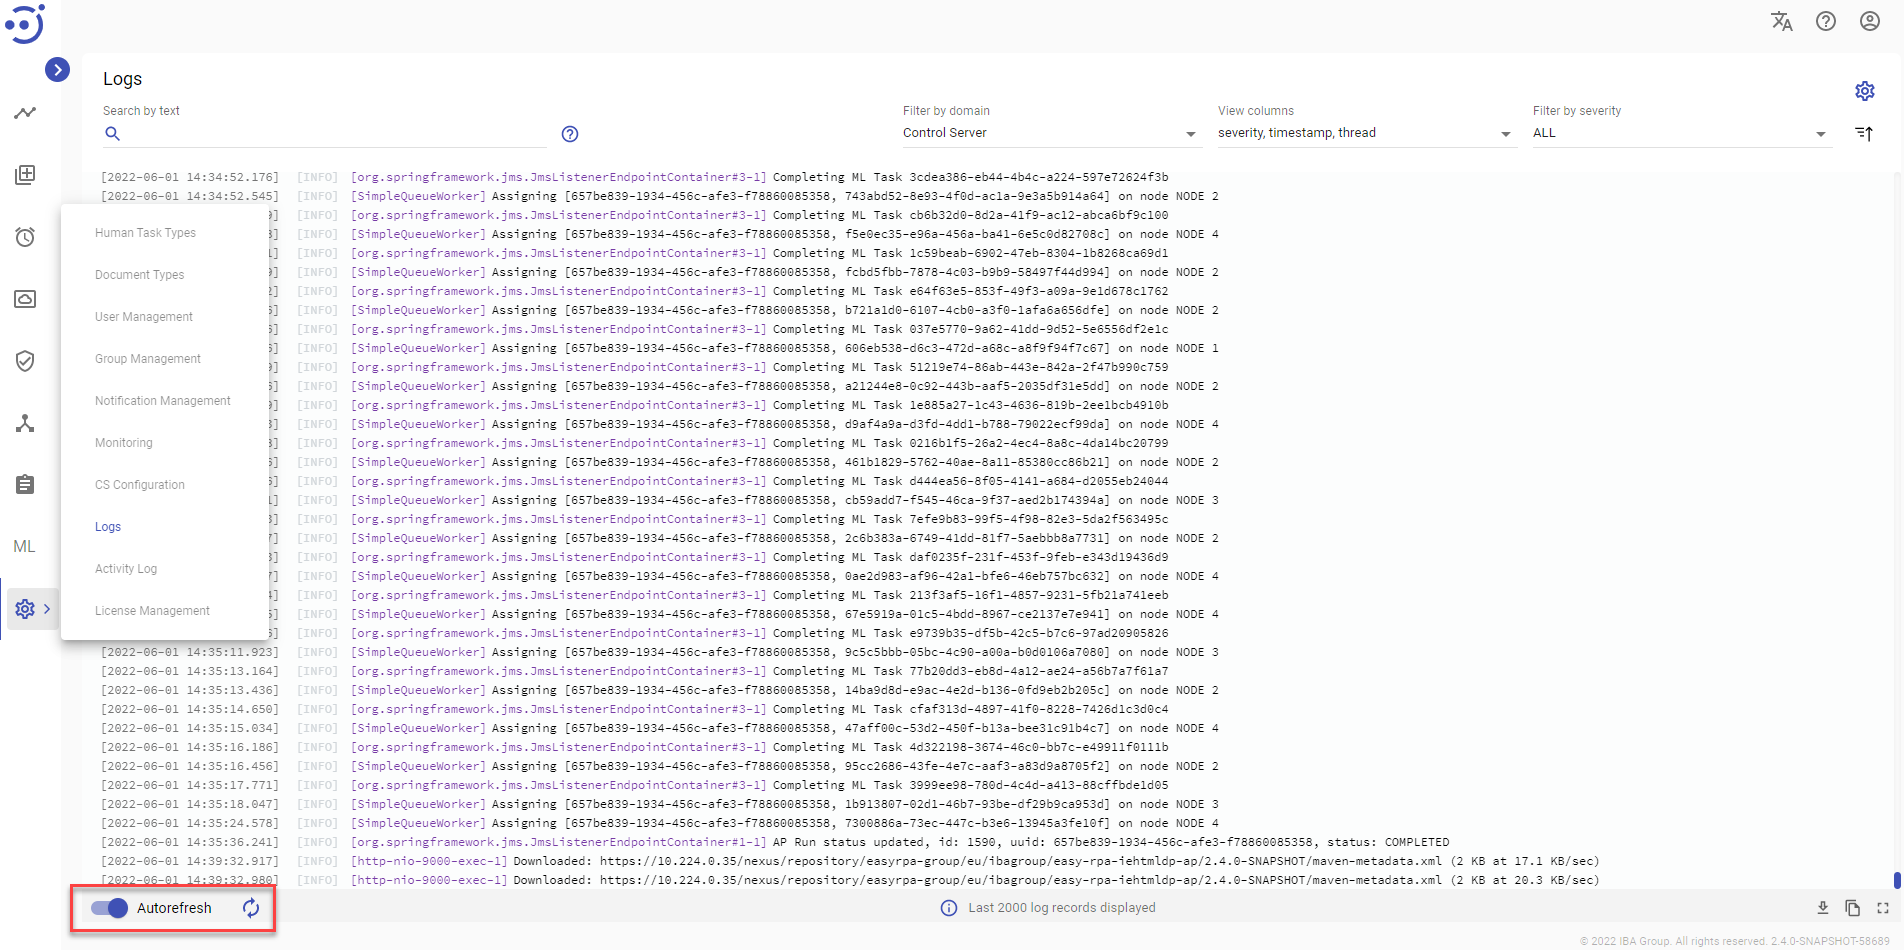This screenshot has height=950, width=1904.
Task: Click the blue gear settings icon
Action: [x=1865, y=91]
